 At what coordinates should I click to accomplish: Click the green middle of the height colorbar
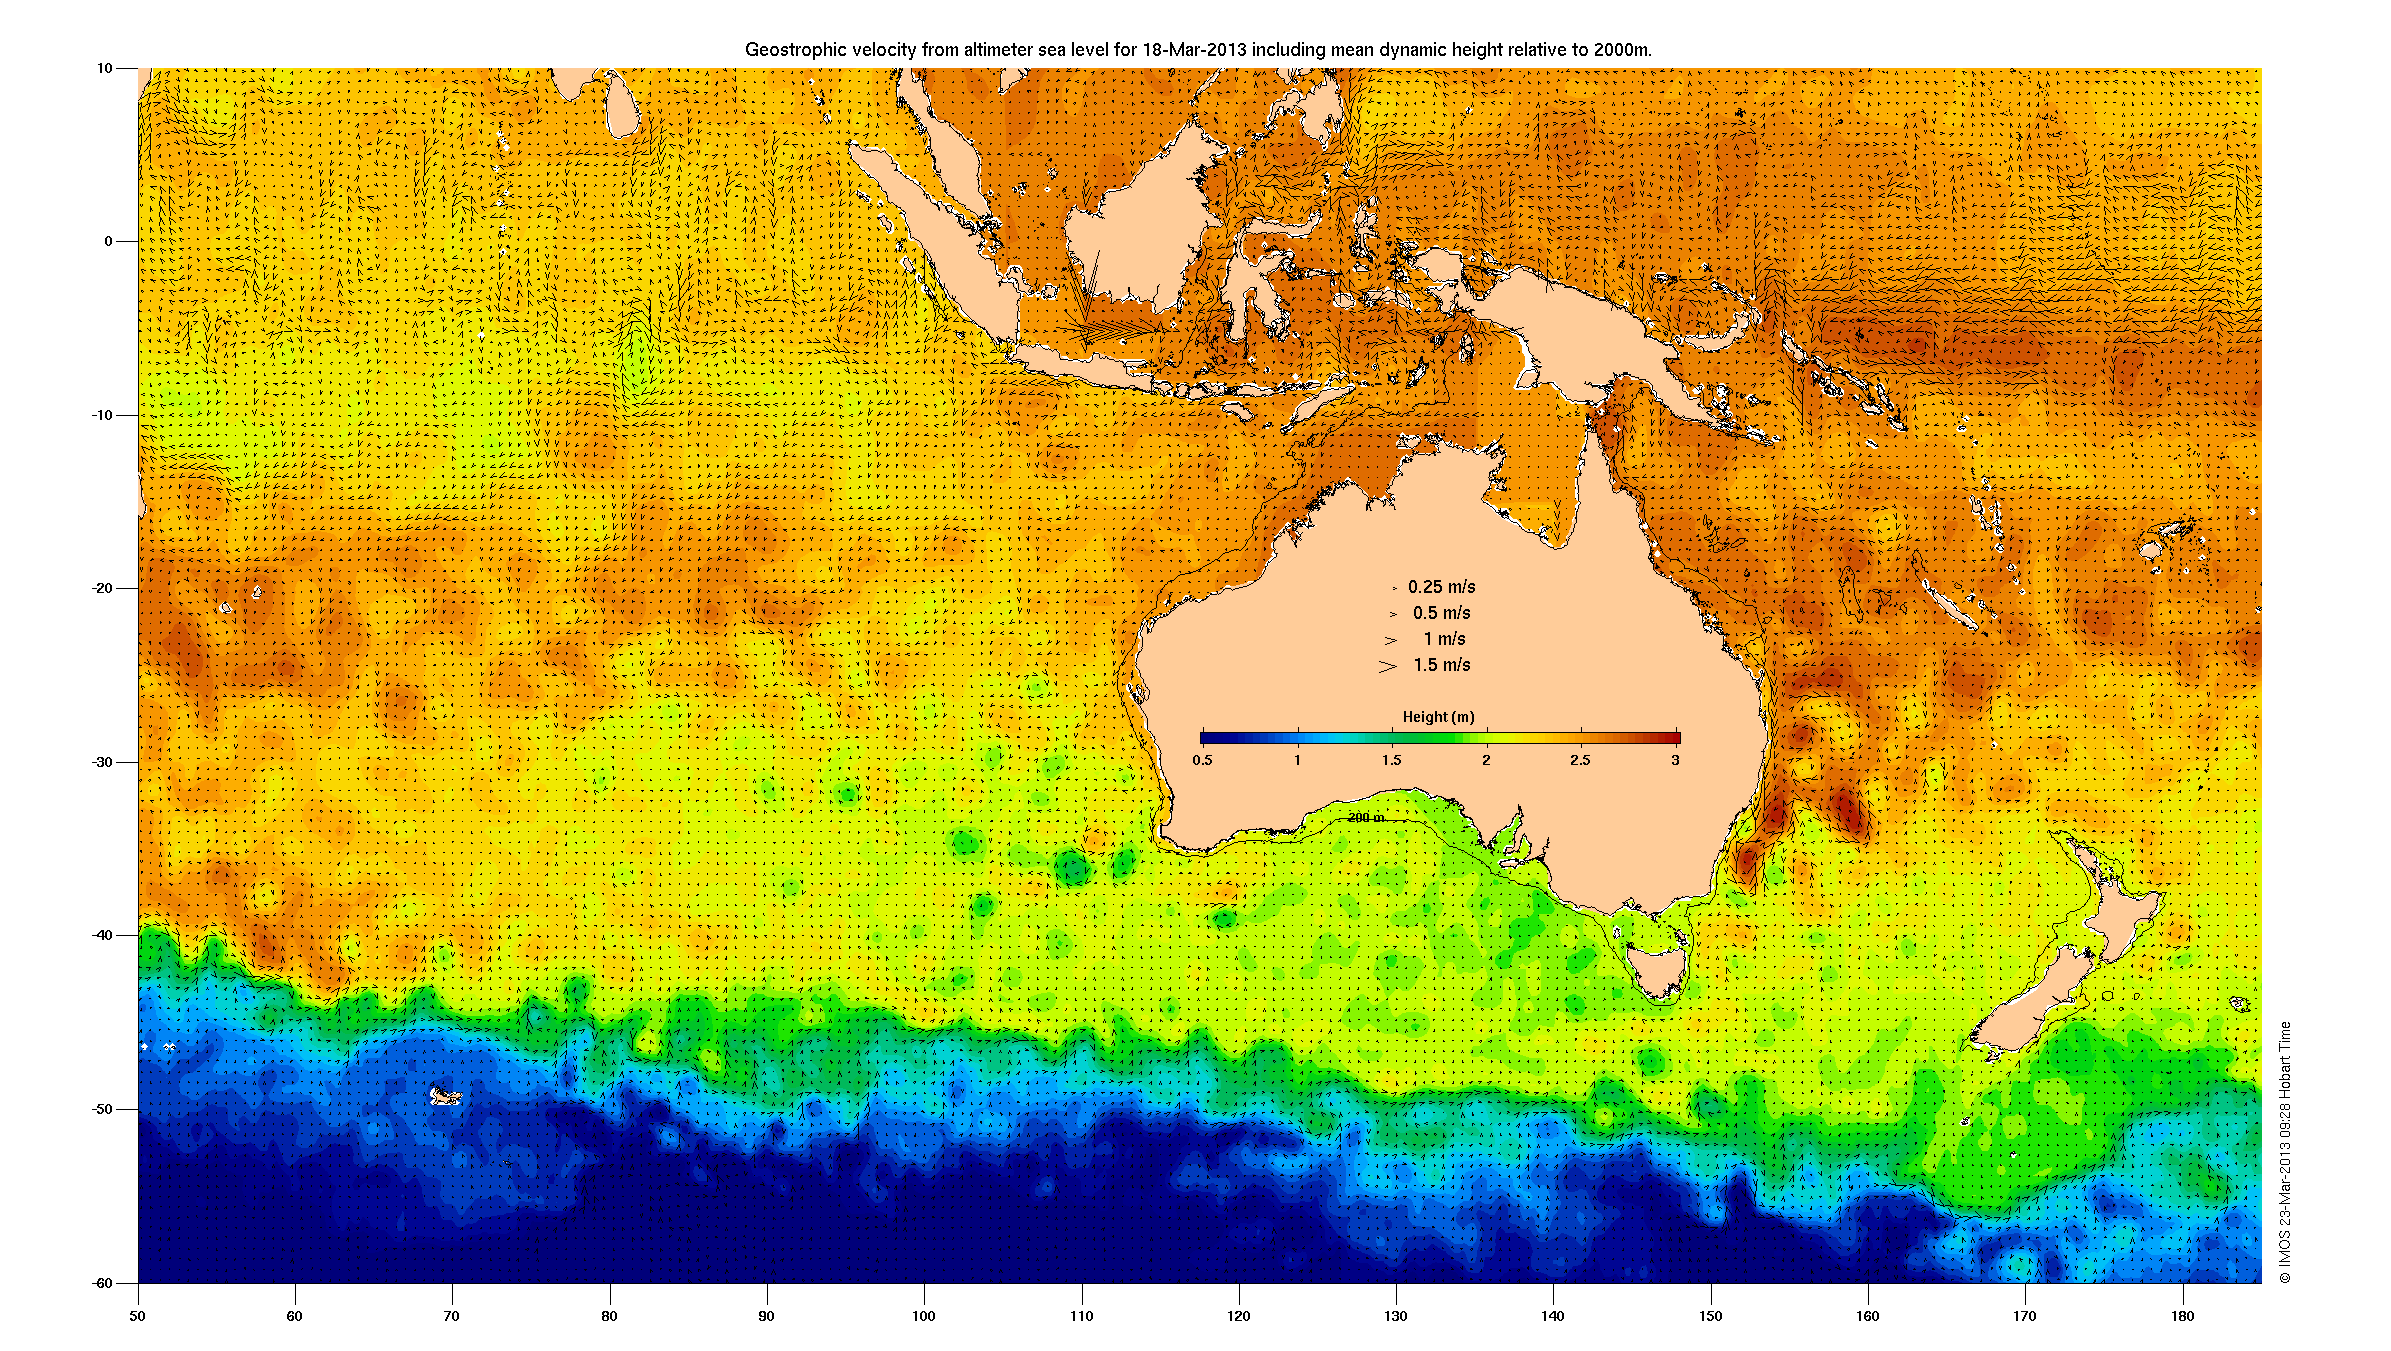tap(1440, 738)
